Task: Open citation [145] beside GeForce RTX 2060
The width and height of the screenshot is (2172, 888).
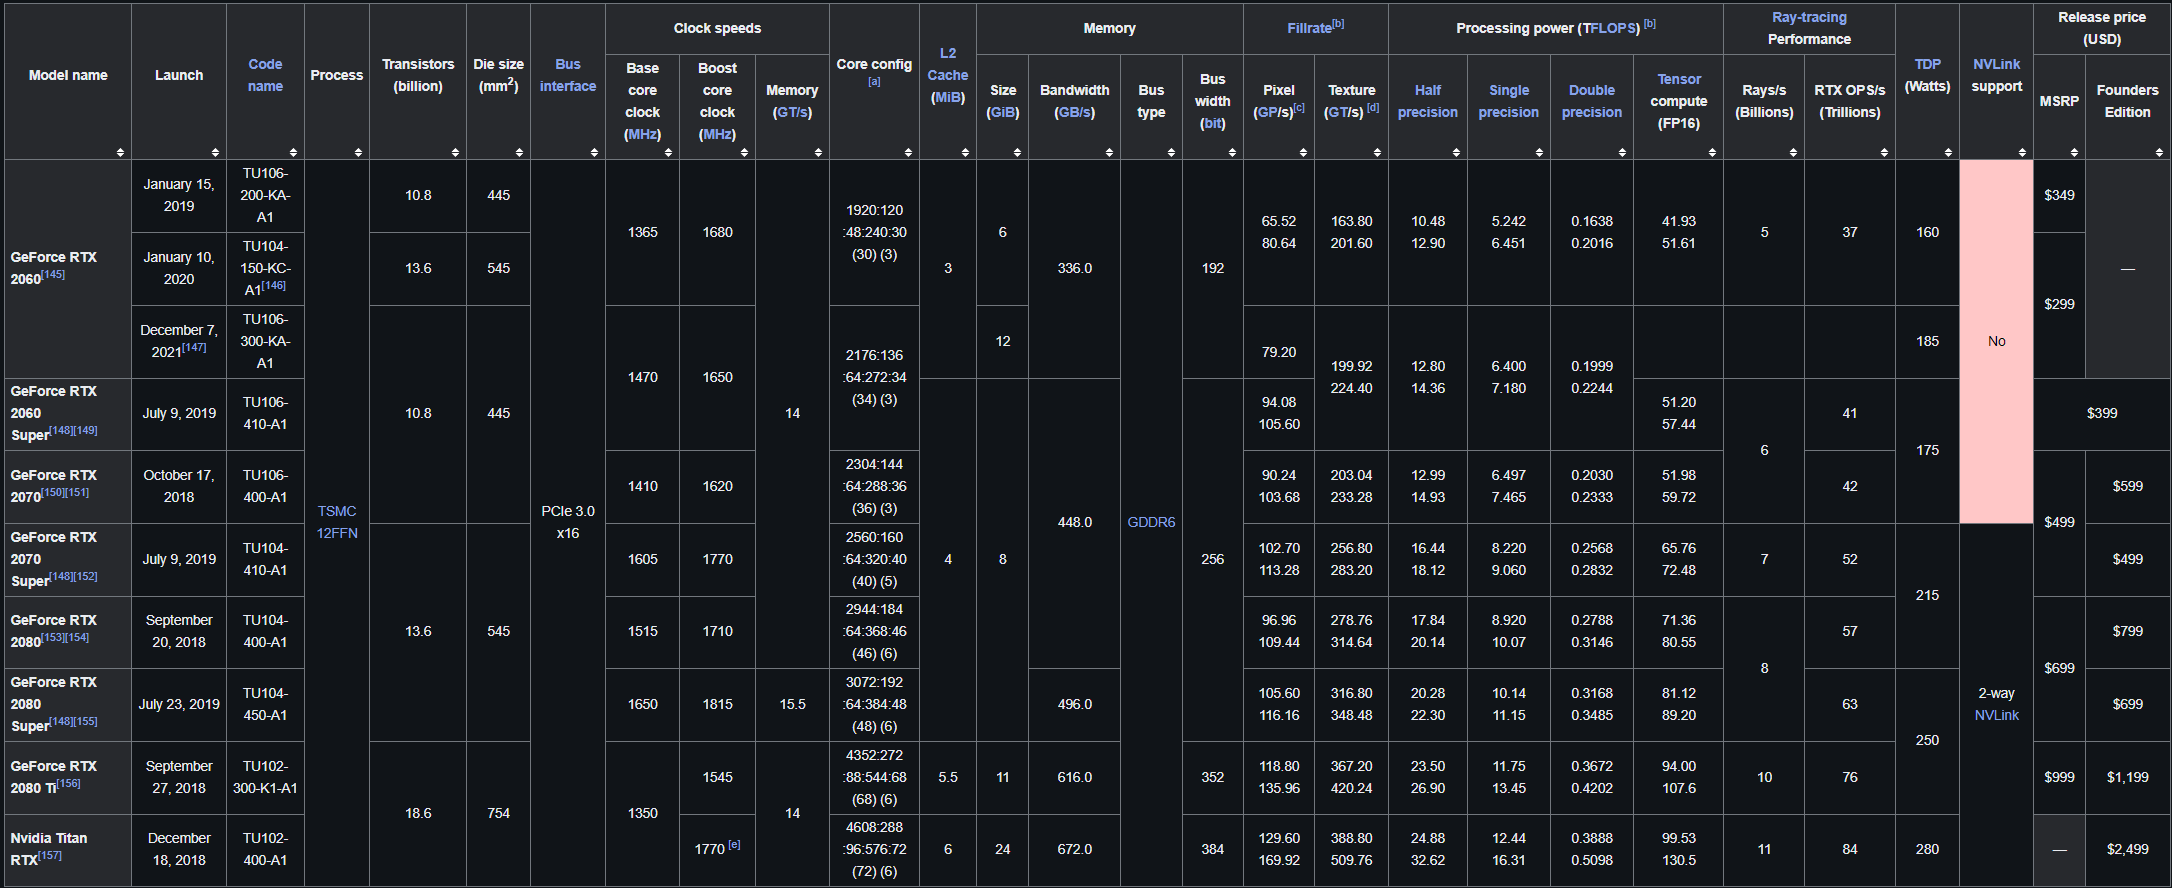Action: (53, 274)
